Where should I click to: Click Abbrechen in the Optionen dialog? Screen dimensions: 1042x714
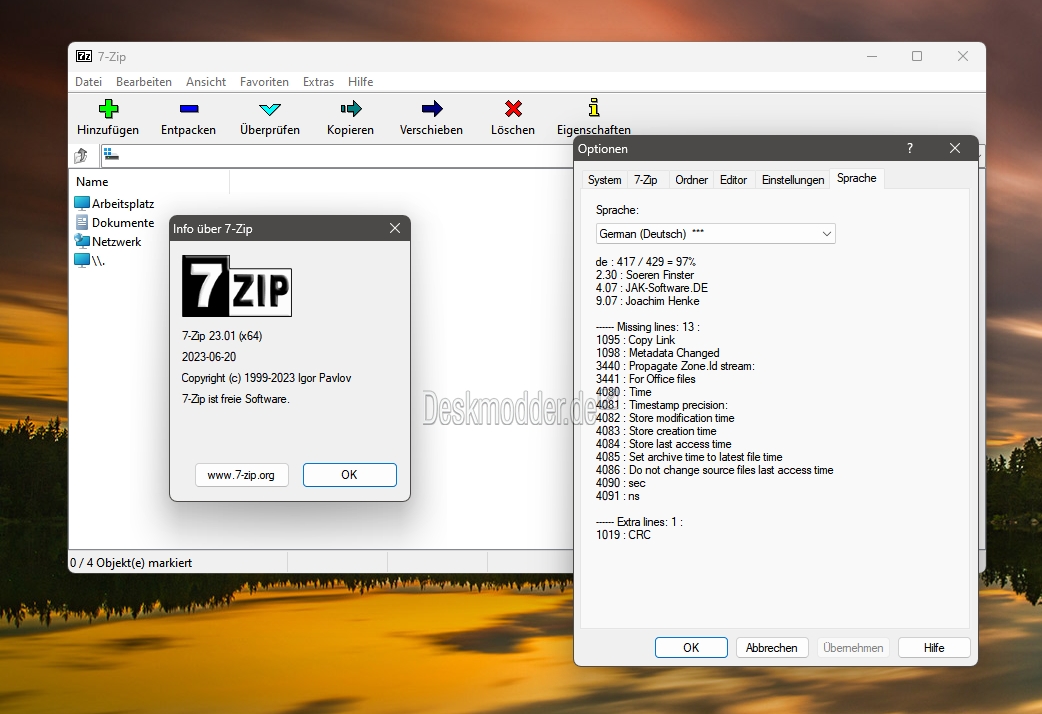[x=772, y=648]
